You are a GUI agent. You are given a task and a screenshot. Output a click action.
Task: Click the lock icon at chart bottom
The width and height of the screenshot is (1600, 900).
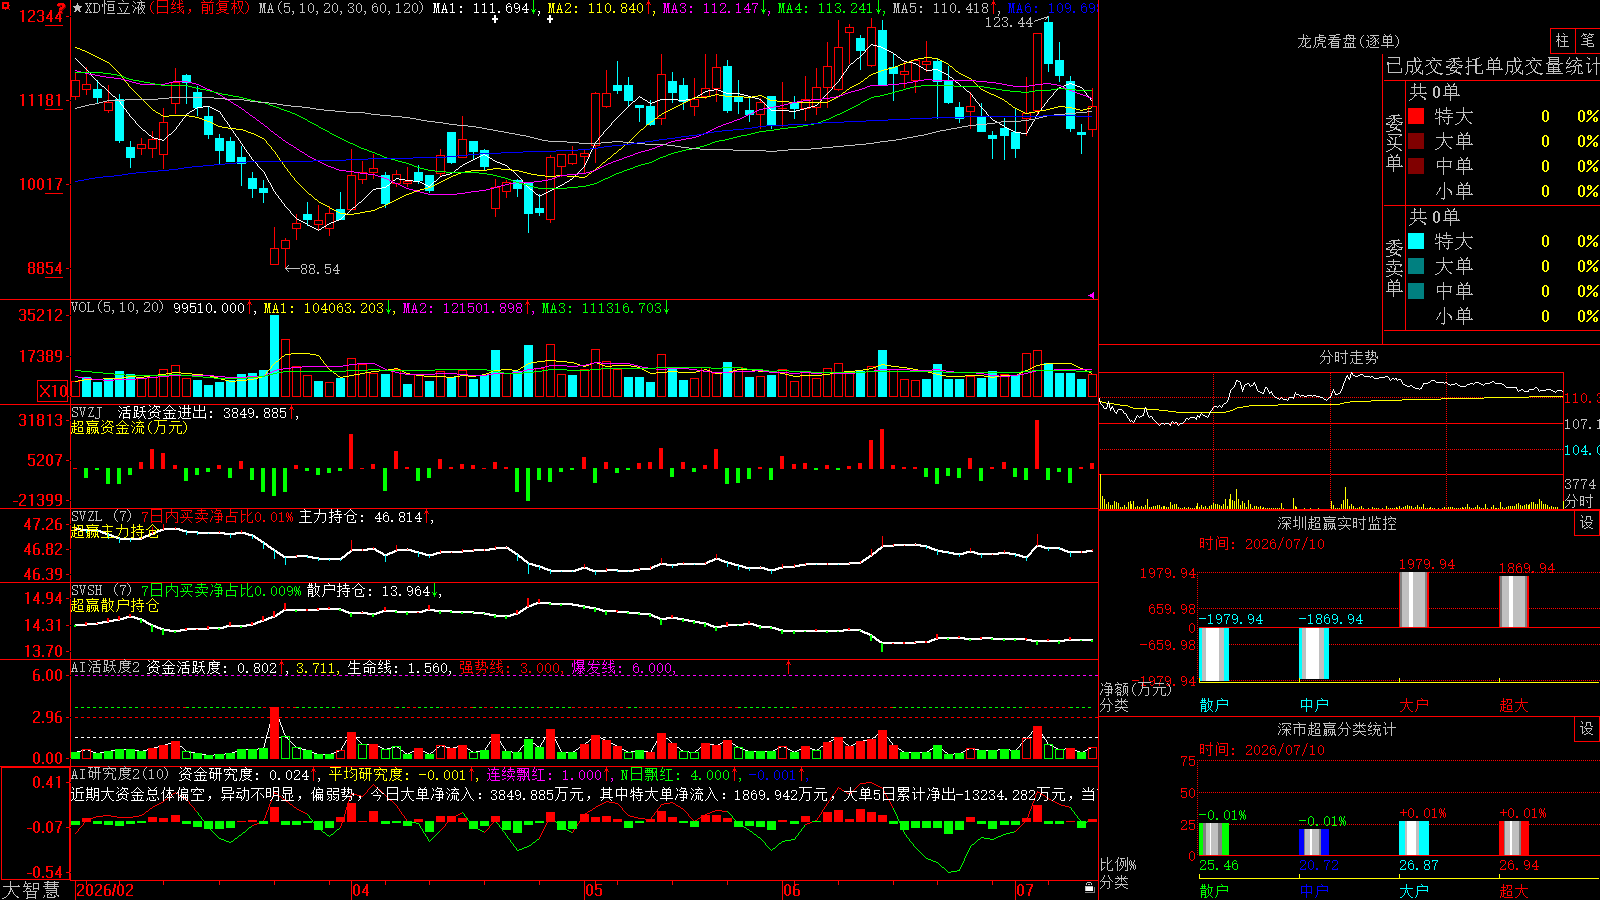tap(1090, 887)
